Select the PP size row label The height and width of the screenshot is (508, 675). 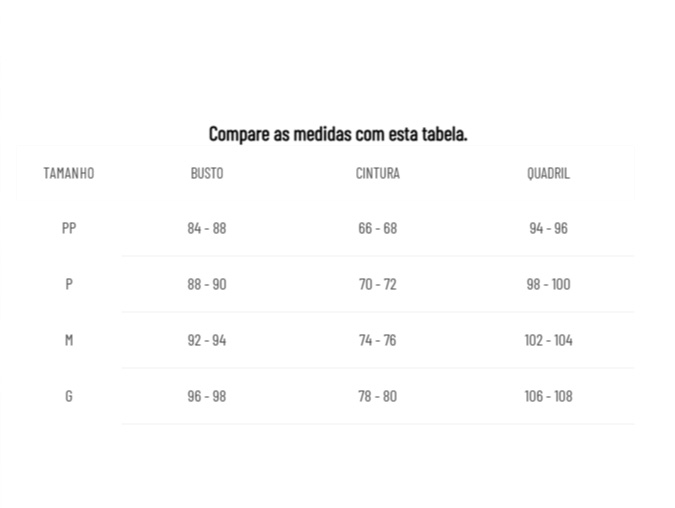click(69, 228)
